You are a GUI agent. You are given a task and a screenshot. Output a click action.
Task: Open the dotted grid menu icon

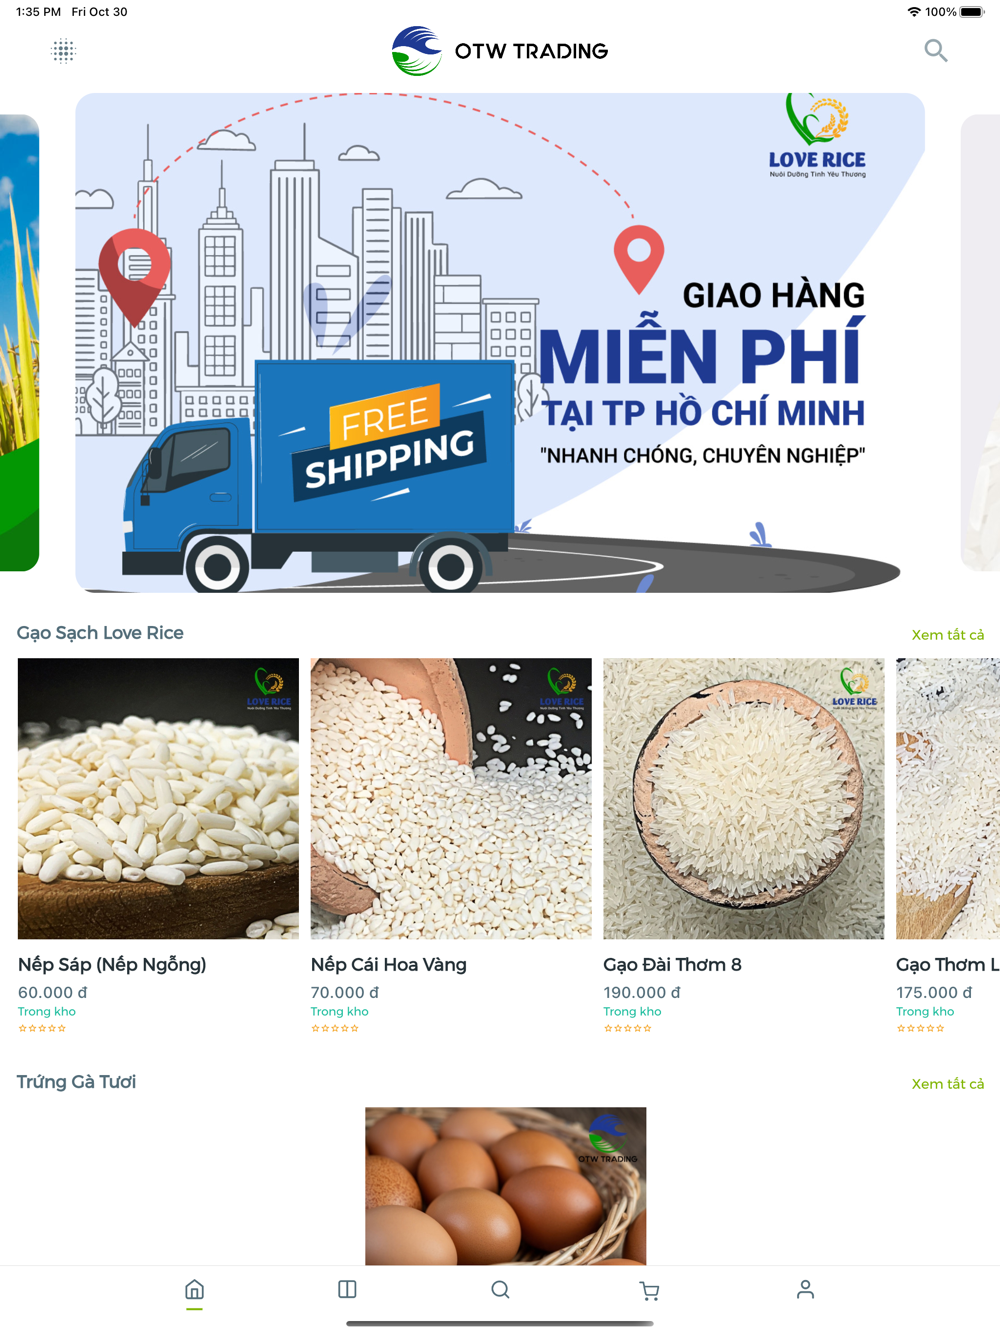(63, 51)
